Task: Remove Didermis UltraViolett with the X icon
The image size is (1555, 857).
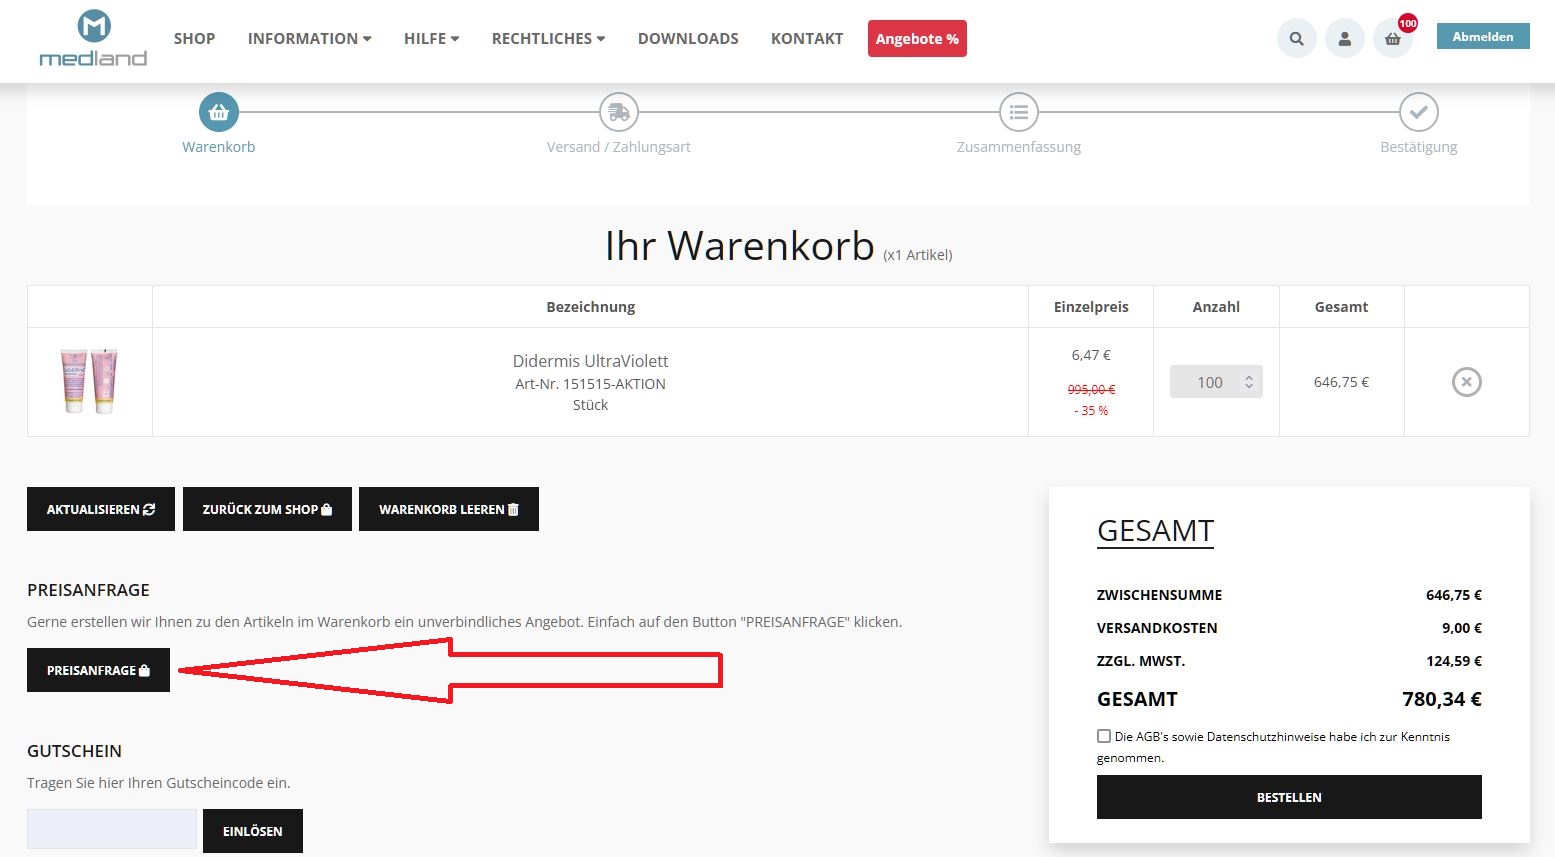Action: (1466, 382)
